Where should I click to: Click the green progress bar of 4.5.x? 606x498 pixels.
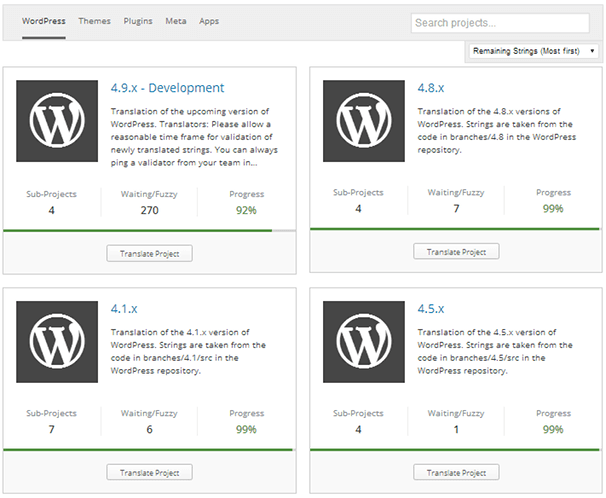pyautogui.click(x=456, y=450)
